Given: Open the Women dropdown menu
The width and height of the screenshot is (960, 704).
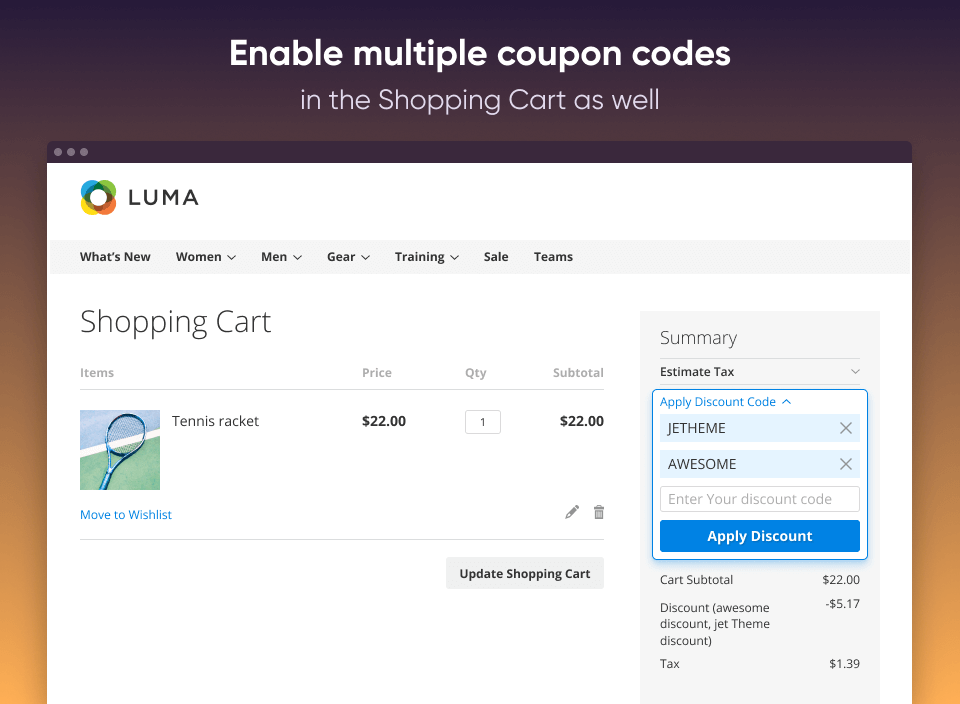Looking at the screenshot, I should (x=205, y=256).
